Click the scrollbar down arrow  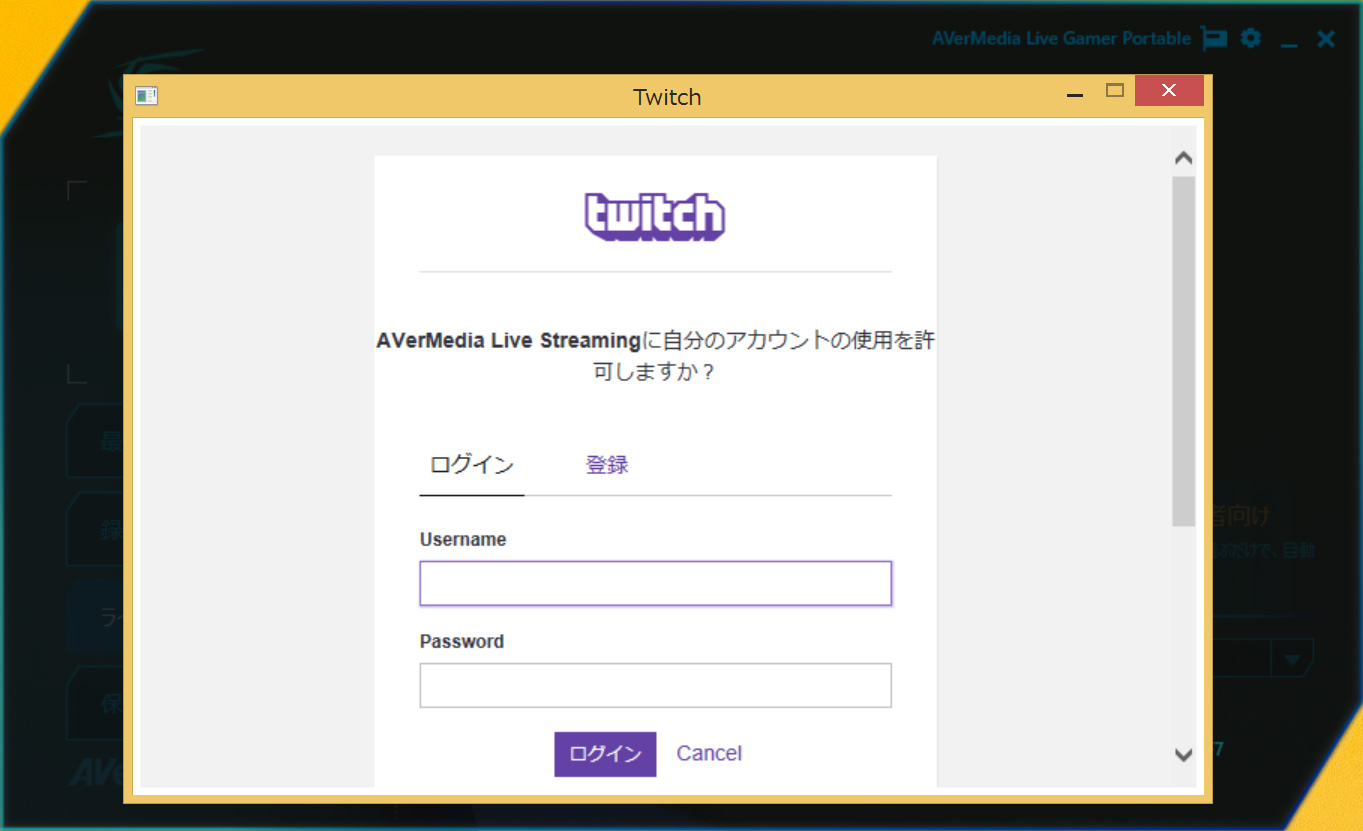click(x=1183, y=755)
